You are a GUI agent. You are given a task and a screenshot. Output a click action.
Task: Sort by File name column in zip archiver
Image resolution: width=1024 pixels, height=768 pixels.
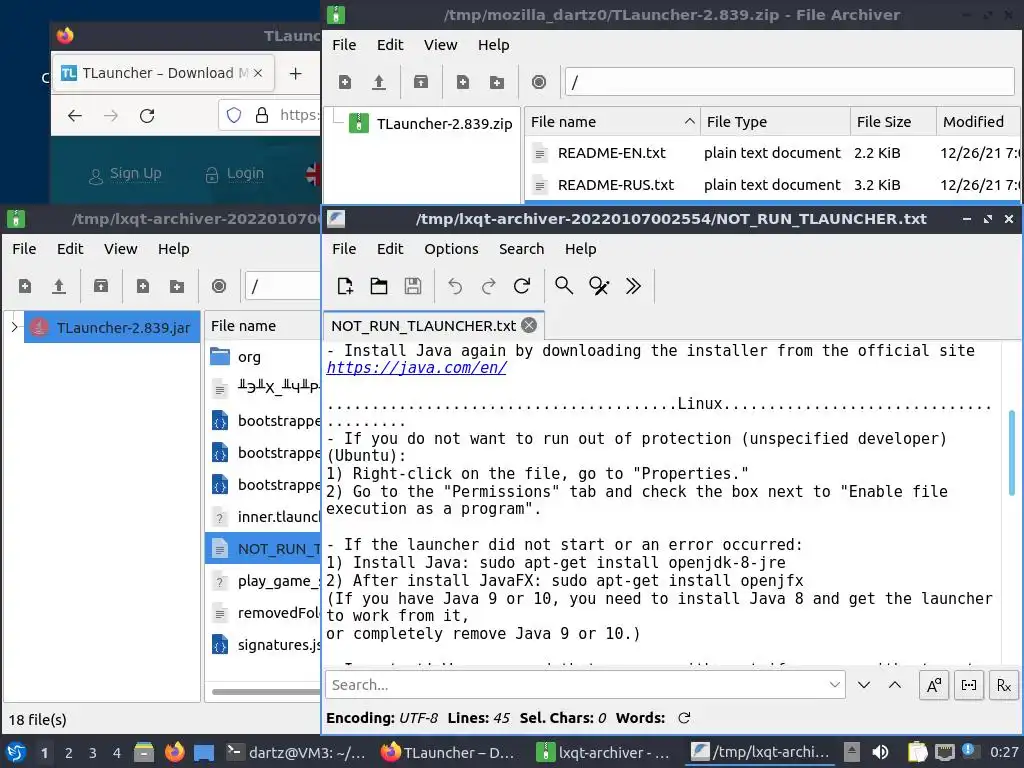pos(612,122)
